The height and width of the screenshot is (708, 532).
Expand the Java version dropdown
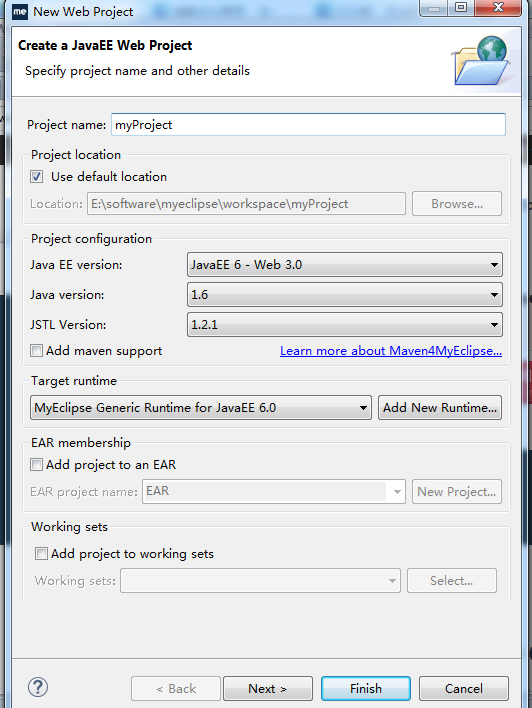pos(345,295)
